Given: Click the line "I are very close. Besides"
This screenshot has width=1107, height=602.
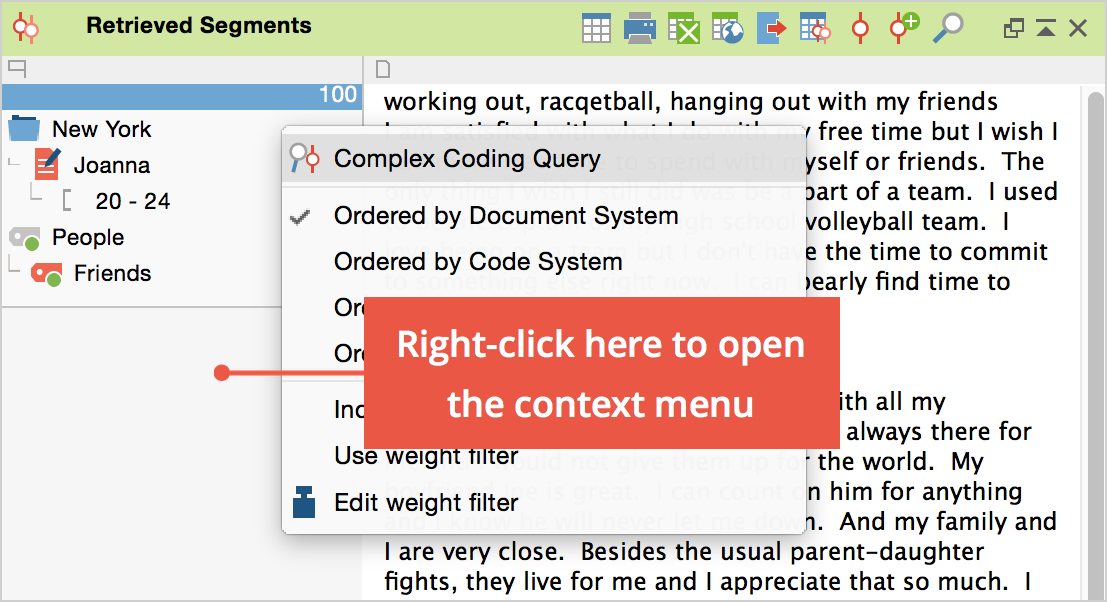Looking at the screenshot, I should tap(683, 551).
